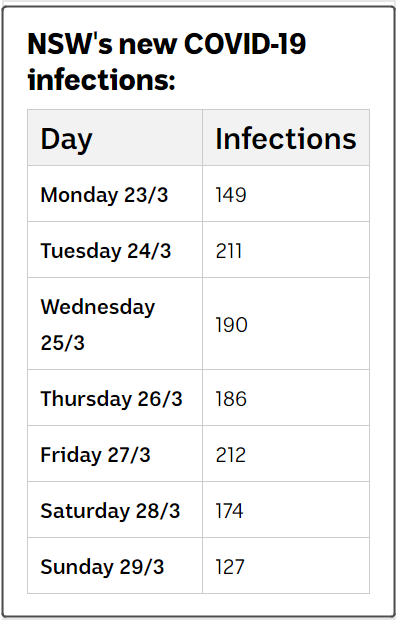Select the Wednesday 25/3 cell
The height and width of the screenshot is (620, 398).
tap(115, 323)
